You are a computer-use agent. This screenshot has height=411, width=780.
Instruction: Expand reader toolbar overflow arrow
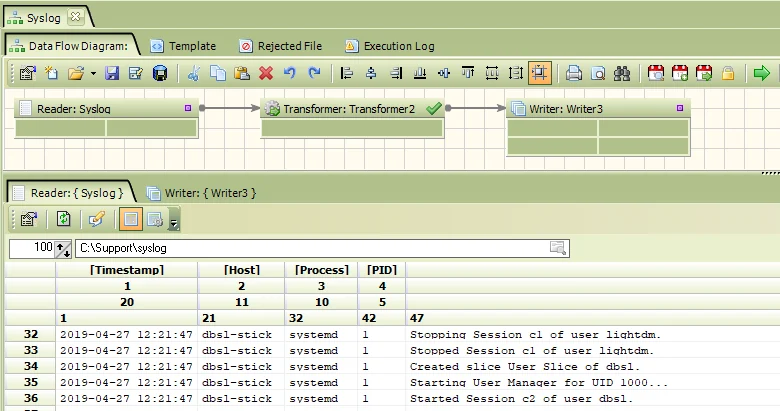tap(174, 224)
